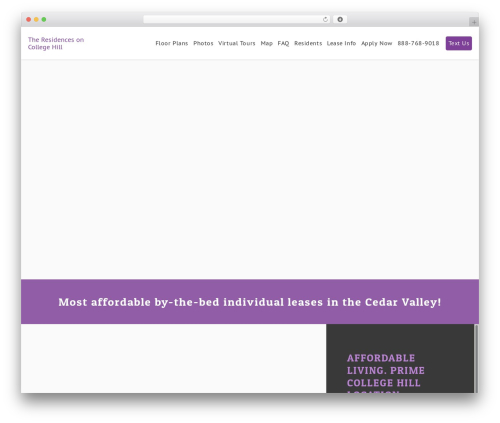Viewport: 500px width, 423px height.
Task: Click the 'Most affordable by-the-bed' banner text
Action: click(250, 302)
